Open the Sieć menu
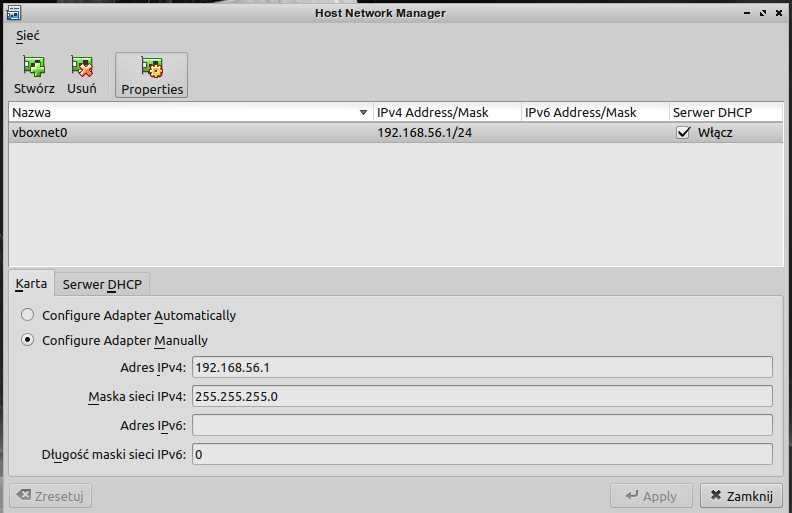This screenshot has width=792, height=513. 27,36
